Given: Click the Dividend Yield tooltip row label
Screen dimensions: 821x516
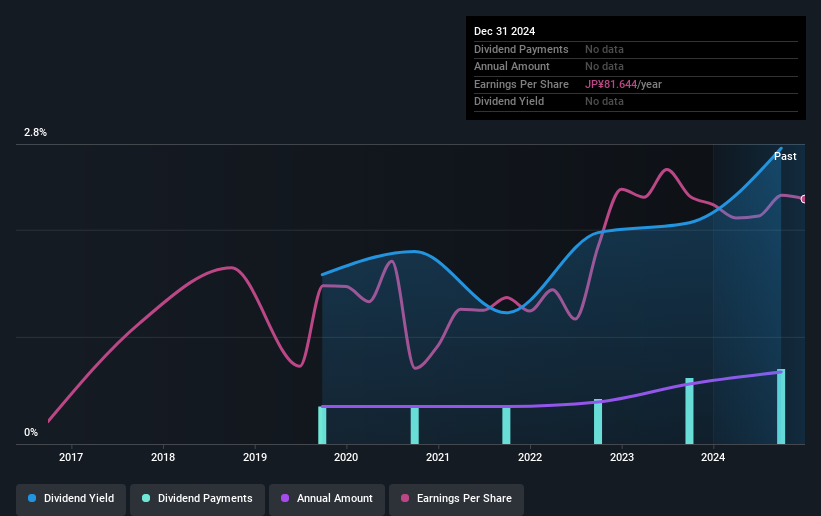Looking at the screenshot, I should pyautogui.click(x=509, y=102).
